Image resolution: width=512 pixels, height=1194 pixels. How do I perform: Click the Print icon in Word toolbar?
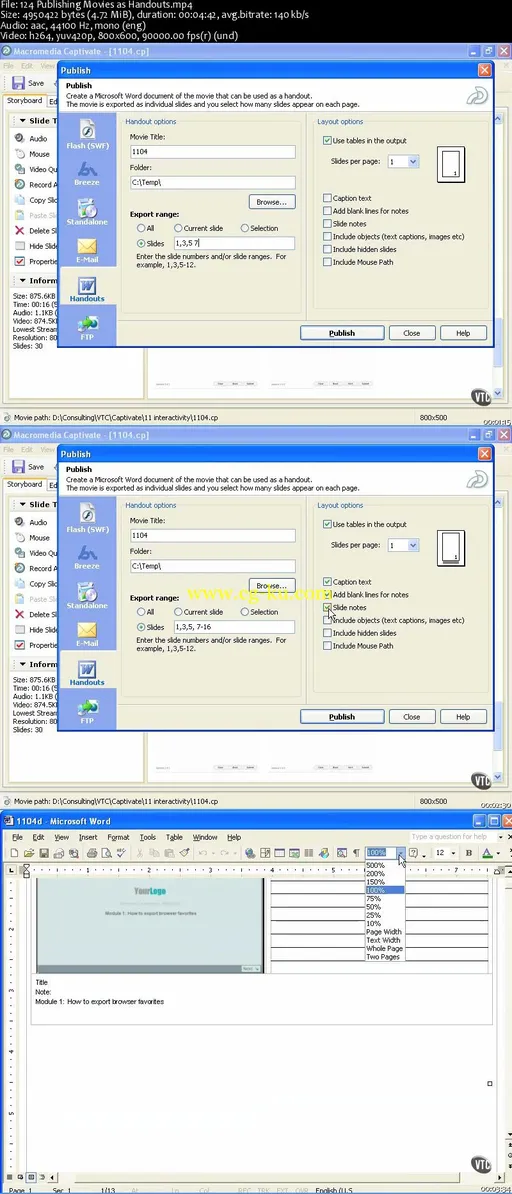[91, 853]
